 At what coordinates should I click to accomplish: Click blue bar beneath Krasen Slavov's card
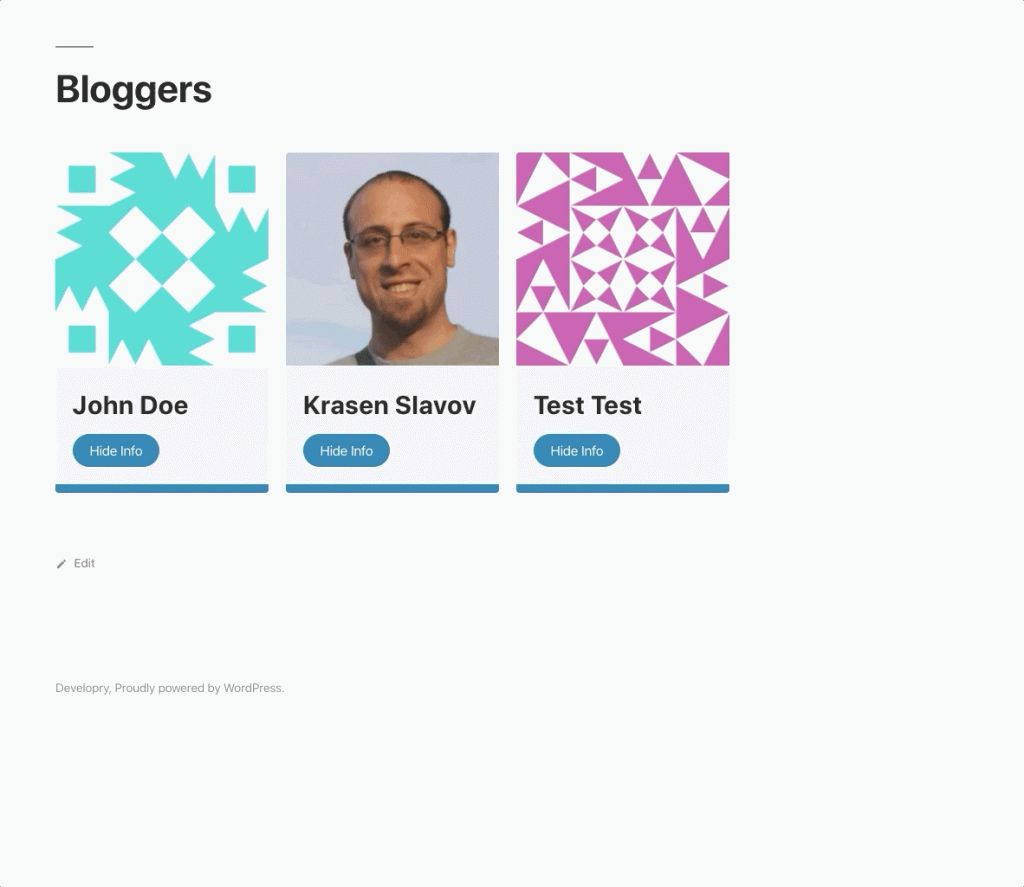[x=392, y=489]
